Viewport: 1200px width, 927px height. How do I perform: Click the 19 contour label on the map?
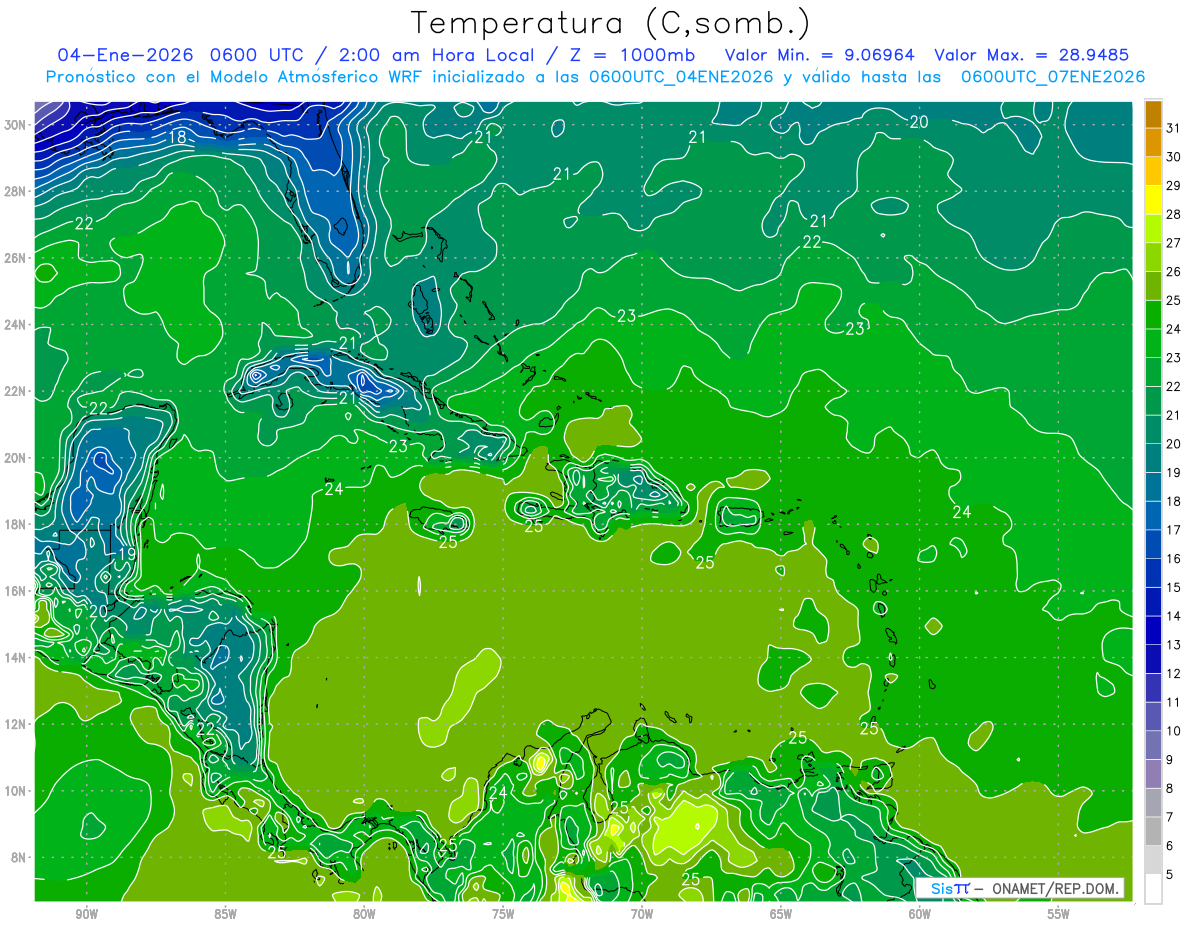pos(126,554)
